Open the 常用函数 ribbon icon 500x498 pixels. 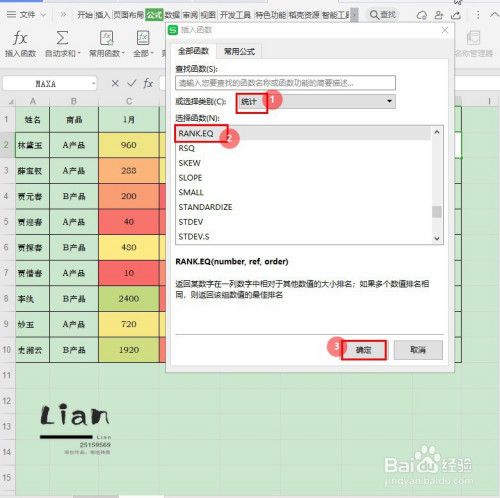(107, 38)
